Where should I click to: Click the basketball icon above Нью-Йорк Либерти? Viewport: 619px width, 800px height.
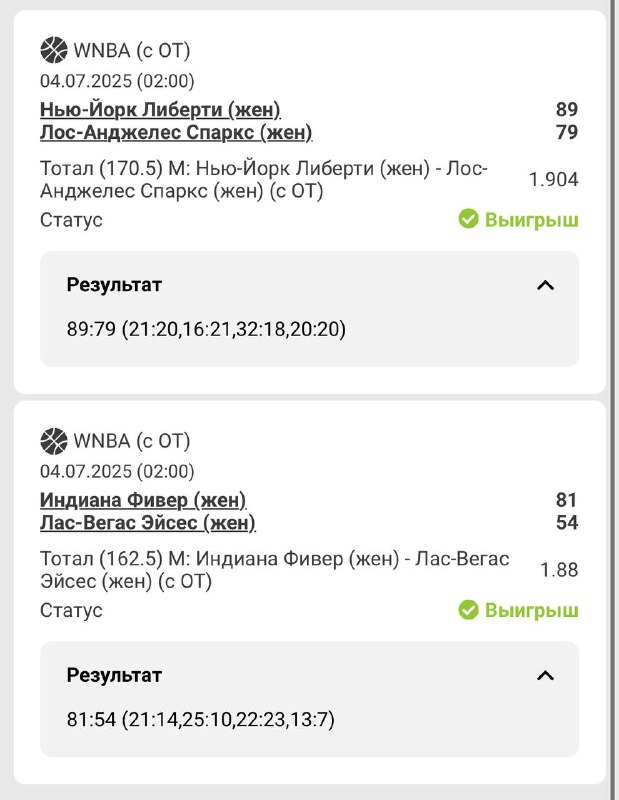(53, 49)
